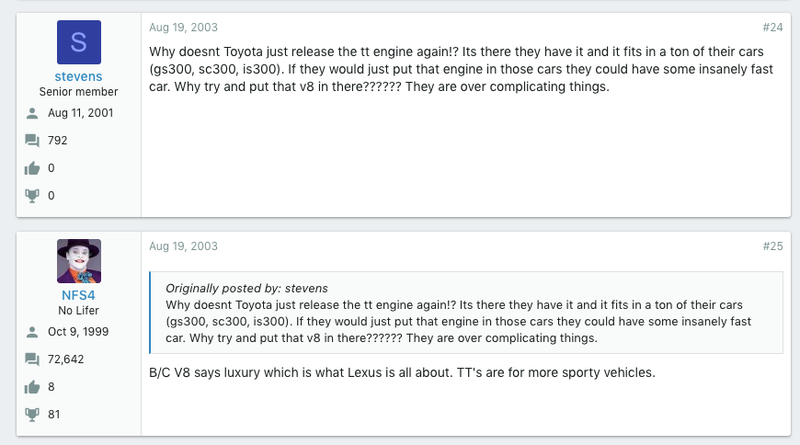Click the messages icon beside 72,642
Image resolution: width=800 pixels, height=445 pixels.
click(32, 359)
